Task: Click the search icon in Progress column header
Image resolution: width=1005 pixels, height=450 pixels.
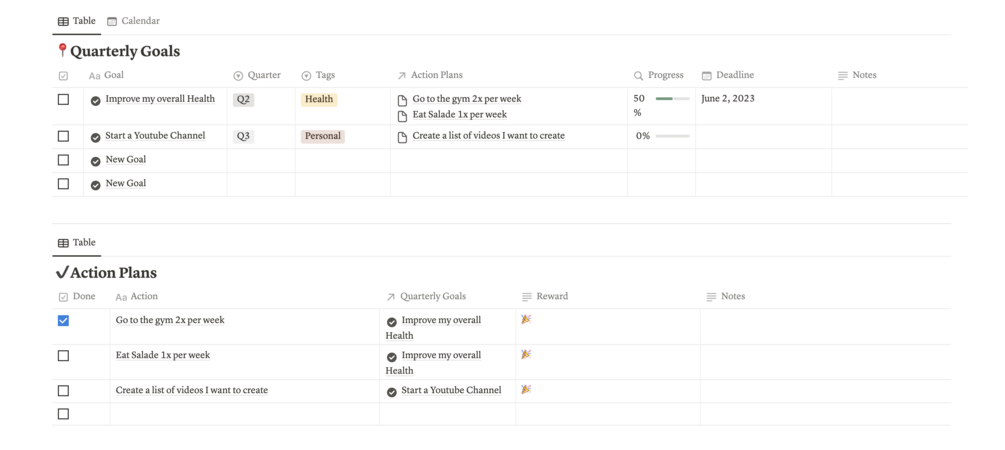Action: click(638, 76)
